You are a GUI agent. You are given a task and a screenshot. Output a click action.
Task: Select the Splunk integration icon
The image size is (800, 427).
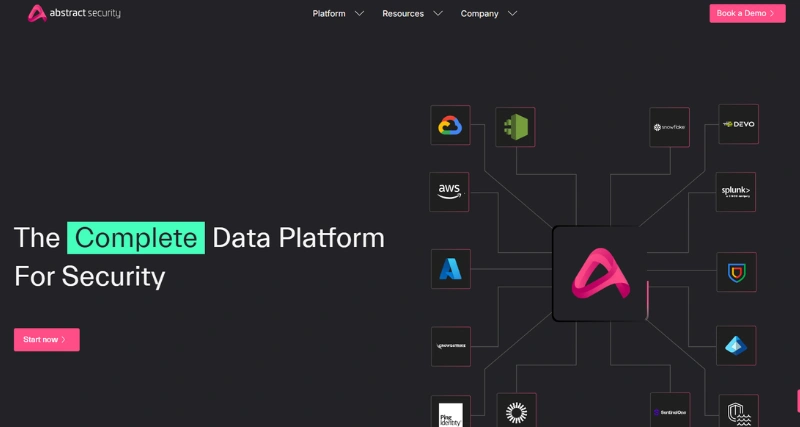[x=735, y=191]
